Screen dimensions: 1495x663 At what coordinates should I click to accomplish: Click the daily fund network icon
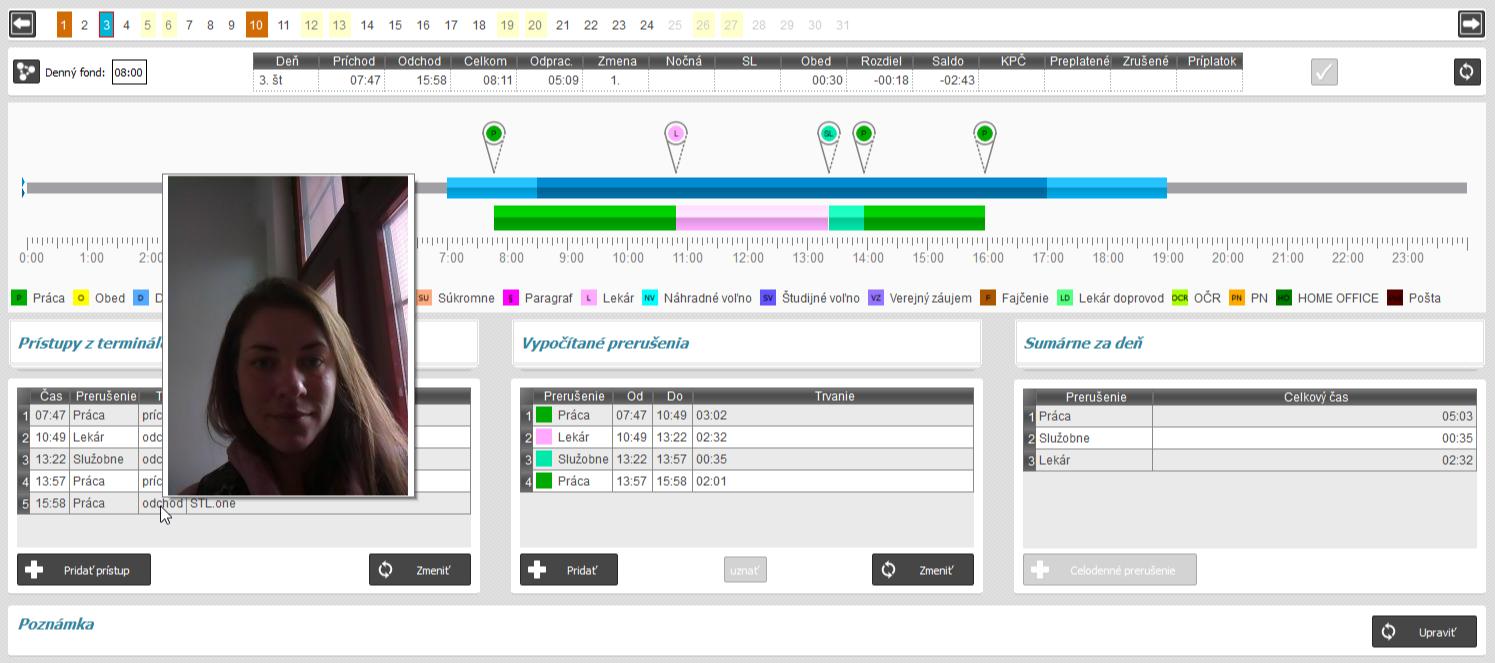point(26,72)
